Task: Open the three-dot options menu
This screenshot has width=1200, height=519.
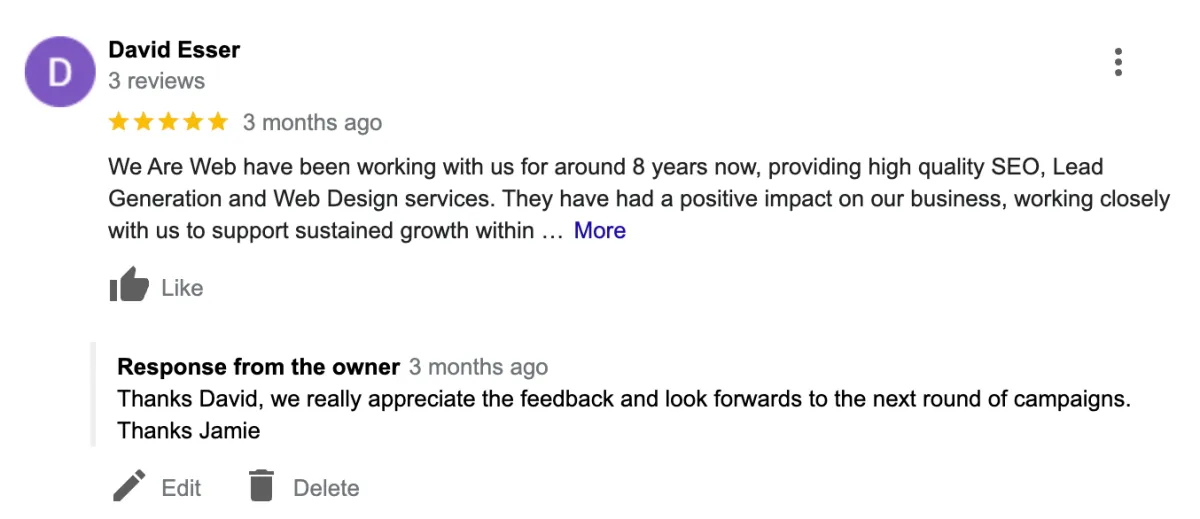Action: point(1118,62)
